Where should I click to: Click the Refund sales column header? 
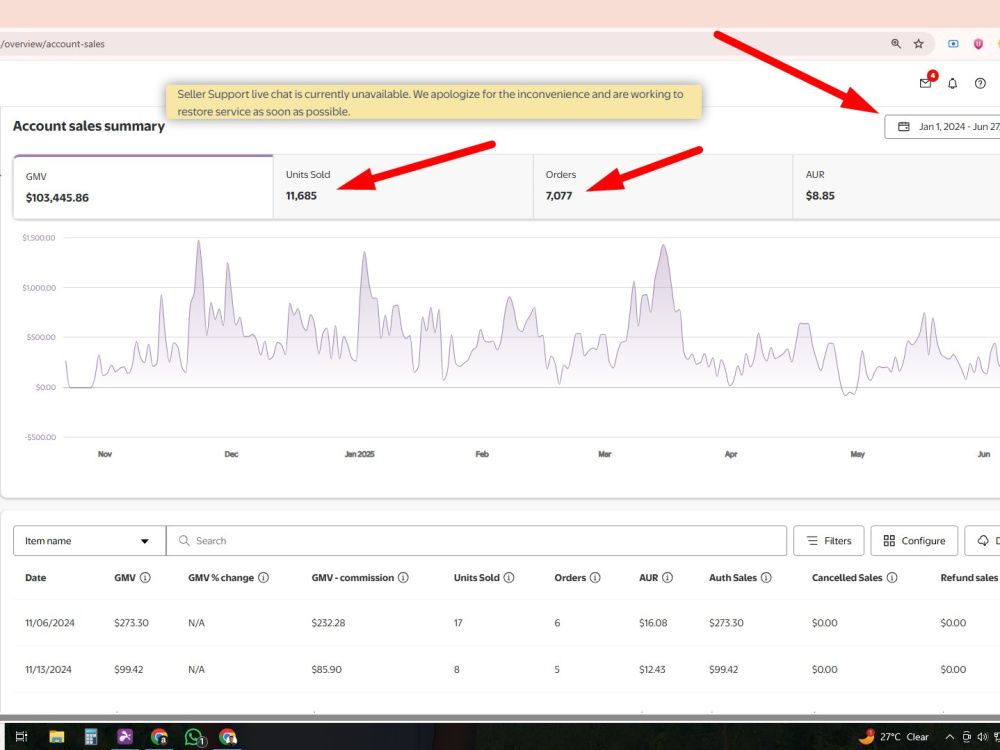pos(969,577)
